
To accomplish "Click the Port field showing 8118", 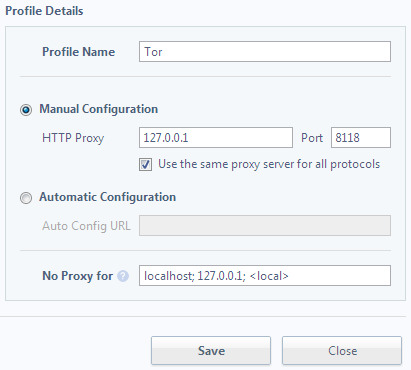I will pyautogui.click(x=361, y=137).
